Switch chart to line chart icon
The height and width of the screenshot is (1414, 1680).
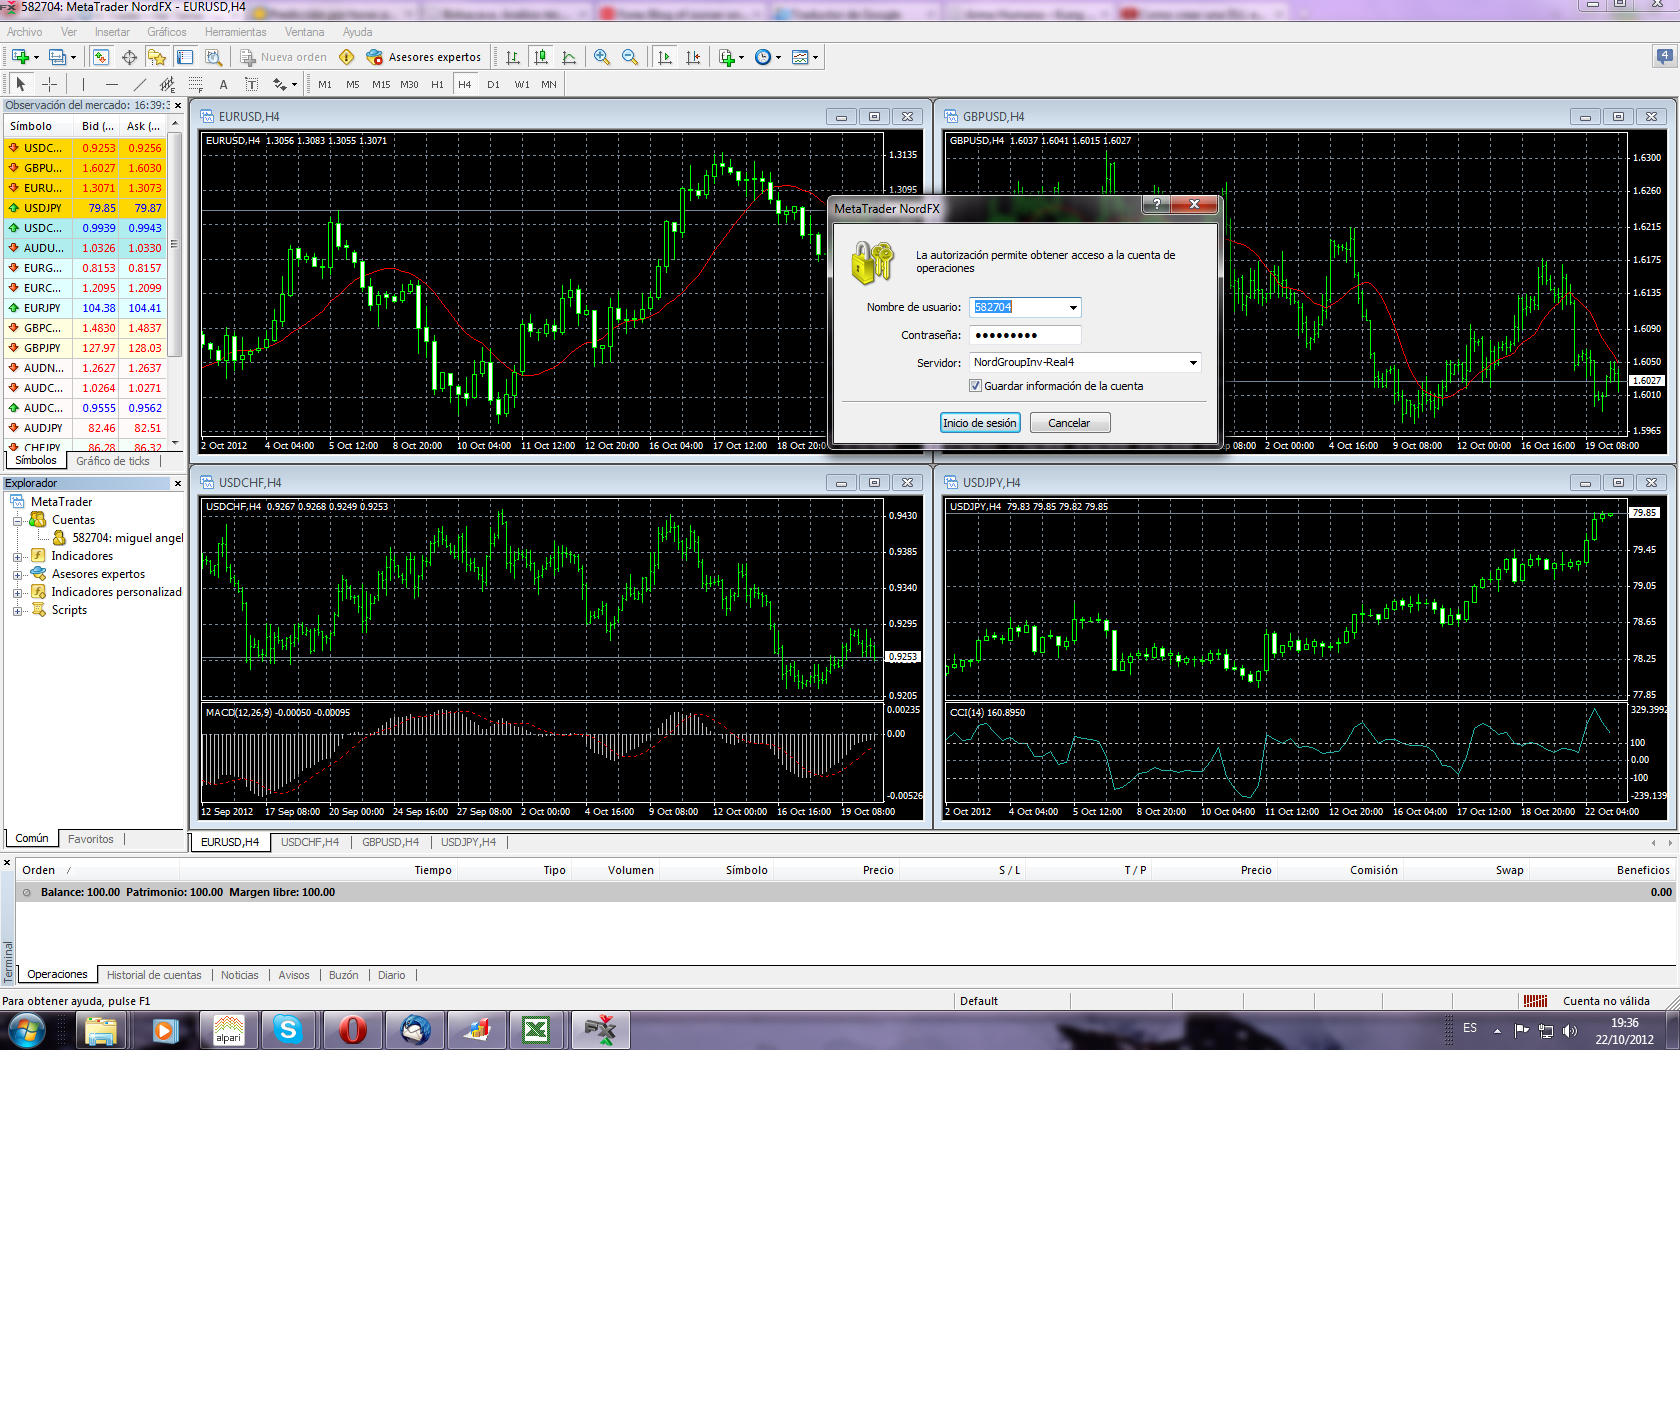tap(569, 57)
